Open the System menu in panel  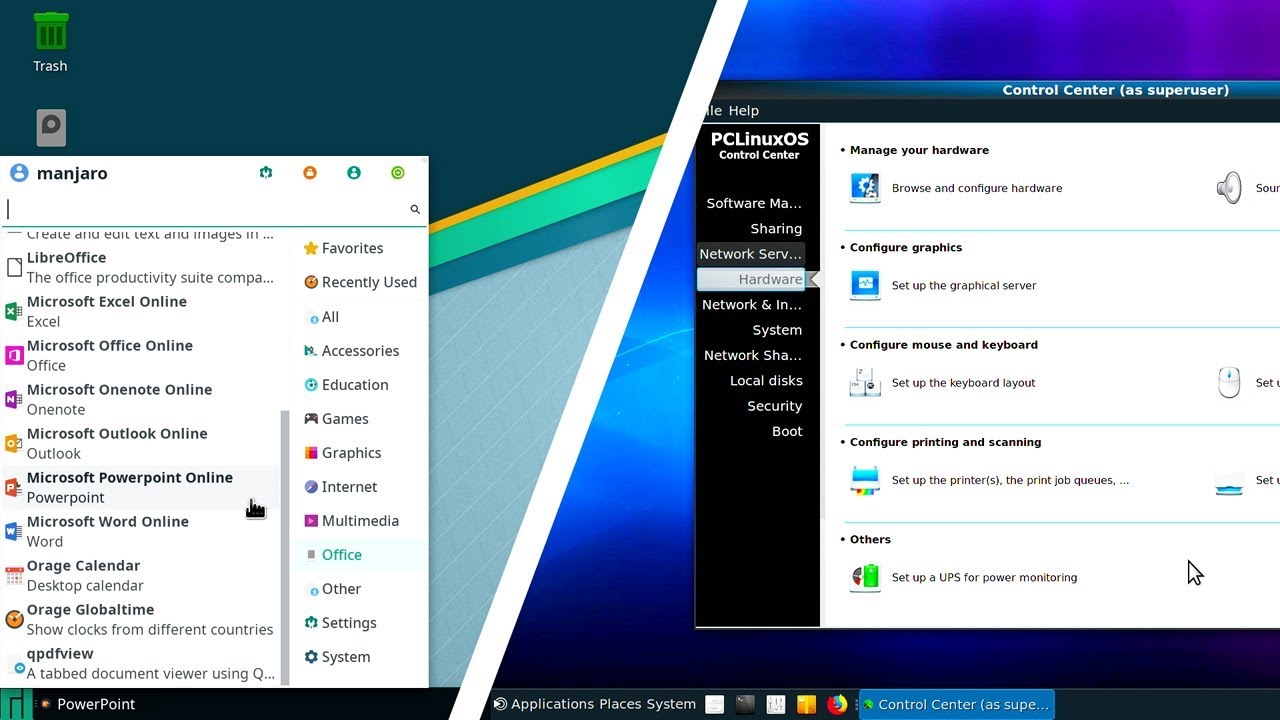(x=671, y=704)
